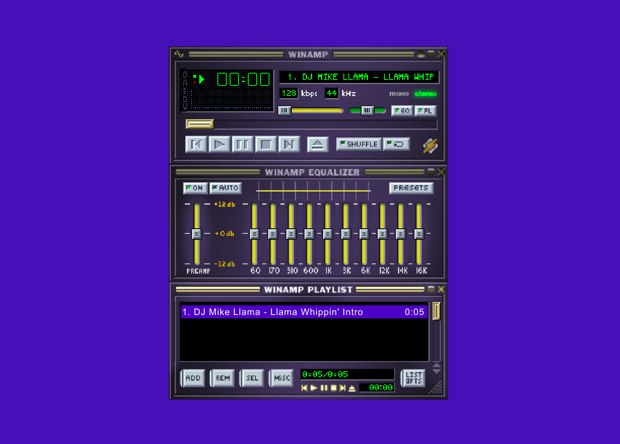This screenshot has width=620, height=444.
Task: Open a file with the Eject button
Action: point(318,145)
